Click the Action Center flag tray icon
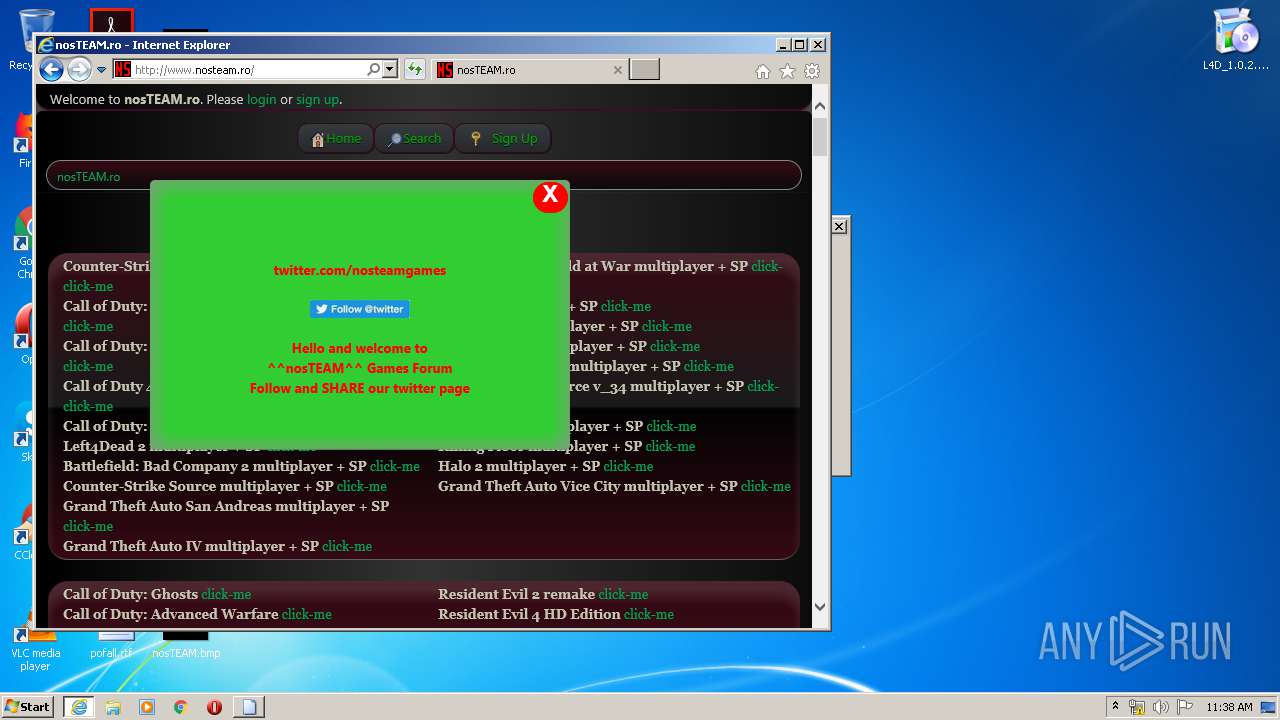 [1183, 707]
